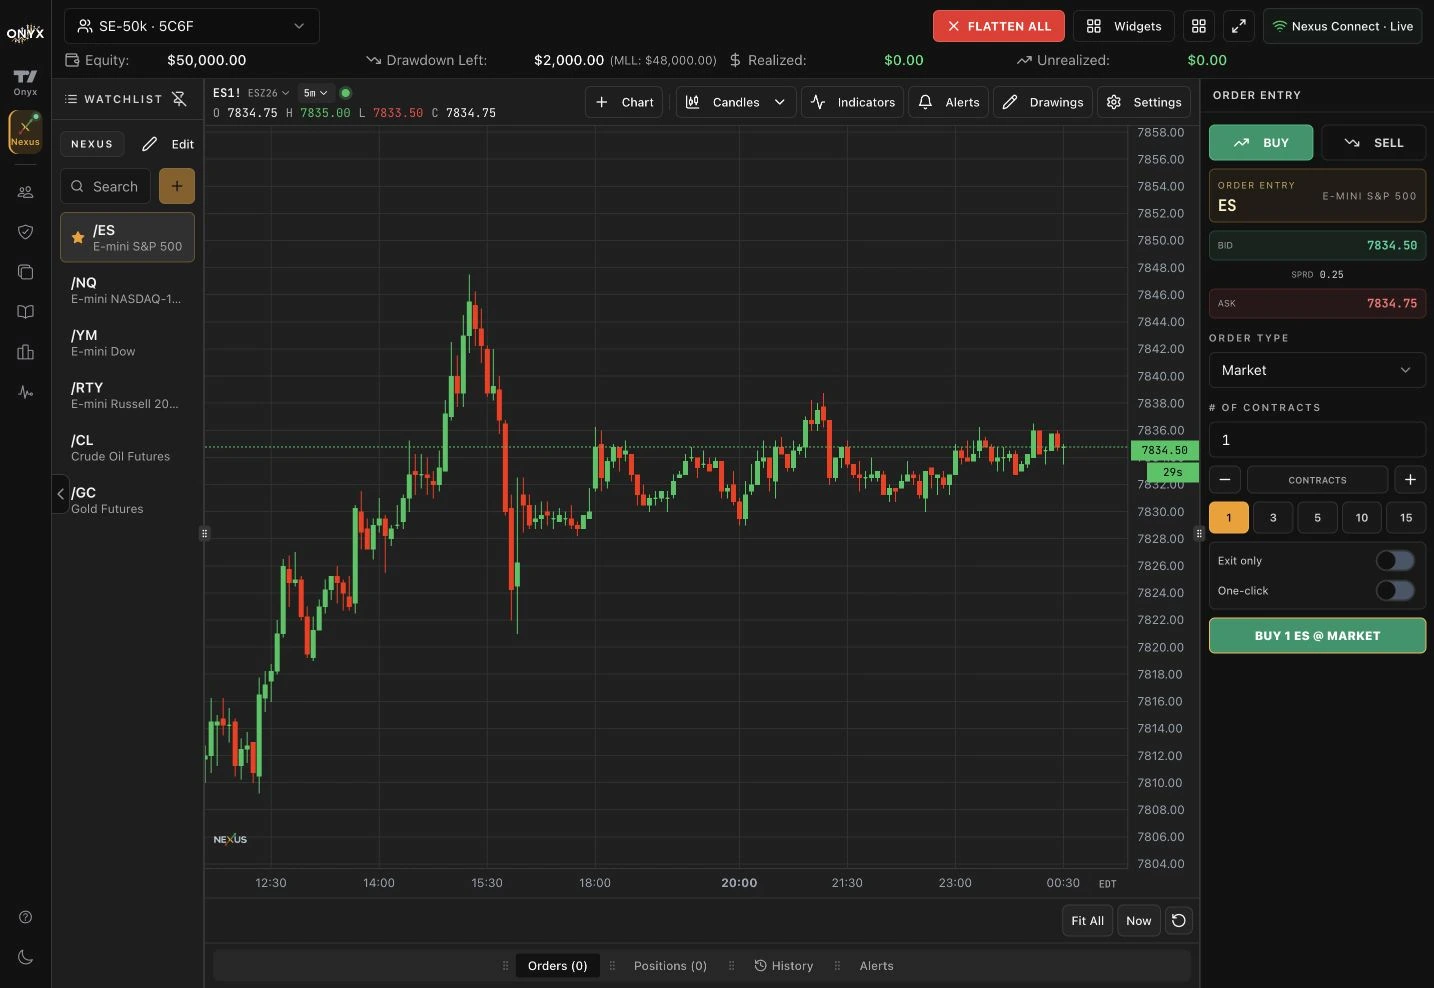The image size is (1434, 988).
Task: Open the 5m timeframe dropdown
Action: 316,93
